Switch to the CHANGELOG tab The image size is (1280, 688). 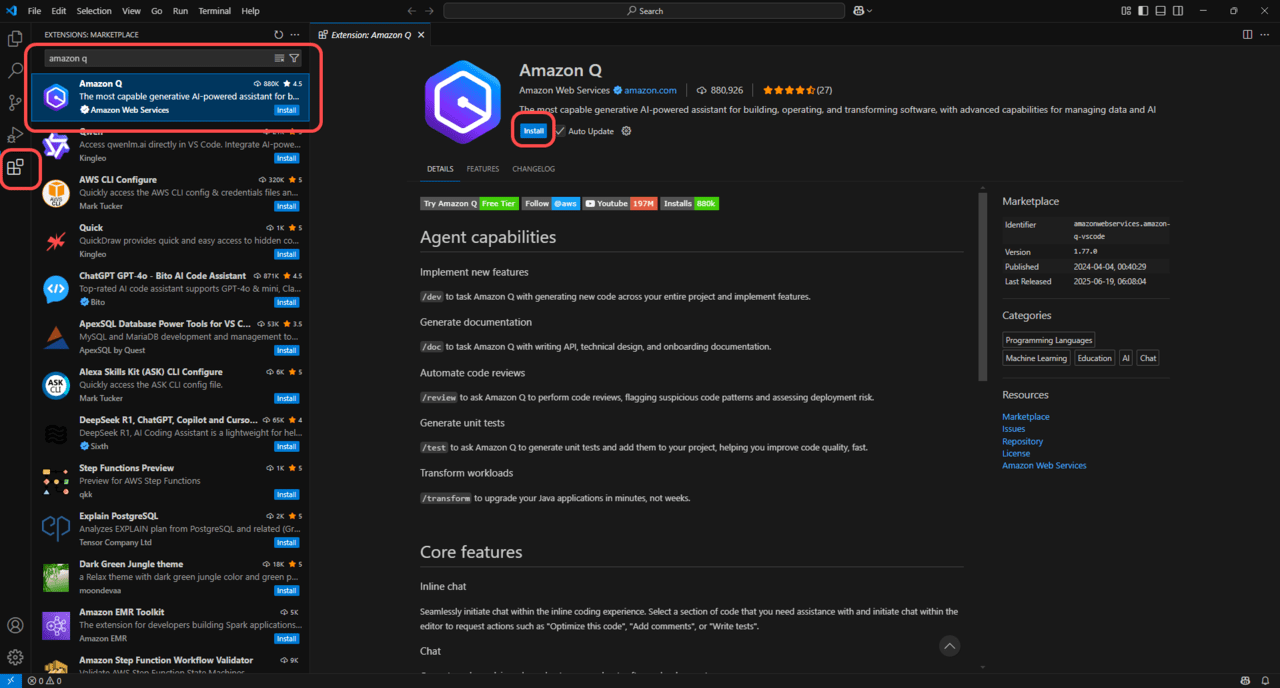(533, 169)
